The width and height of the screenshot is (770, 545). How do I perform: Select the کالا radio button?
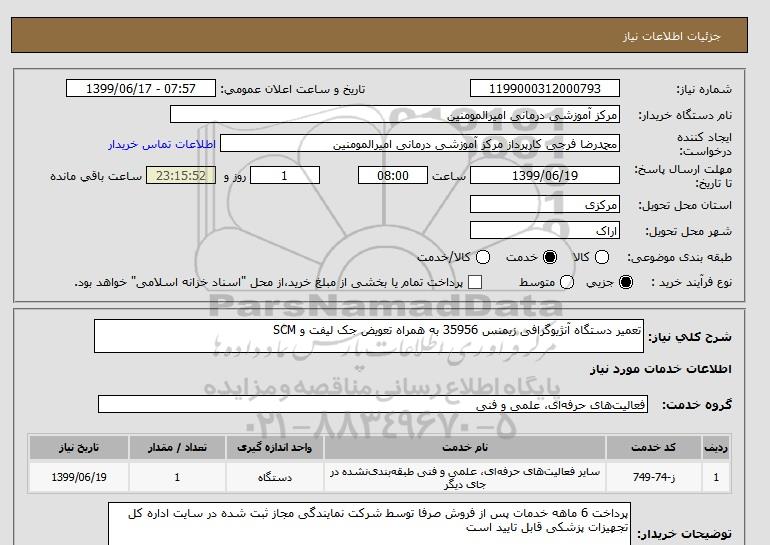click(x=602, y=257)
